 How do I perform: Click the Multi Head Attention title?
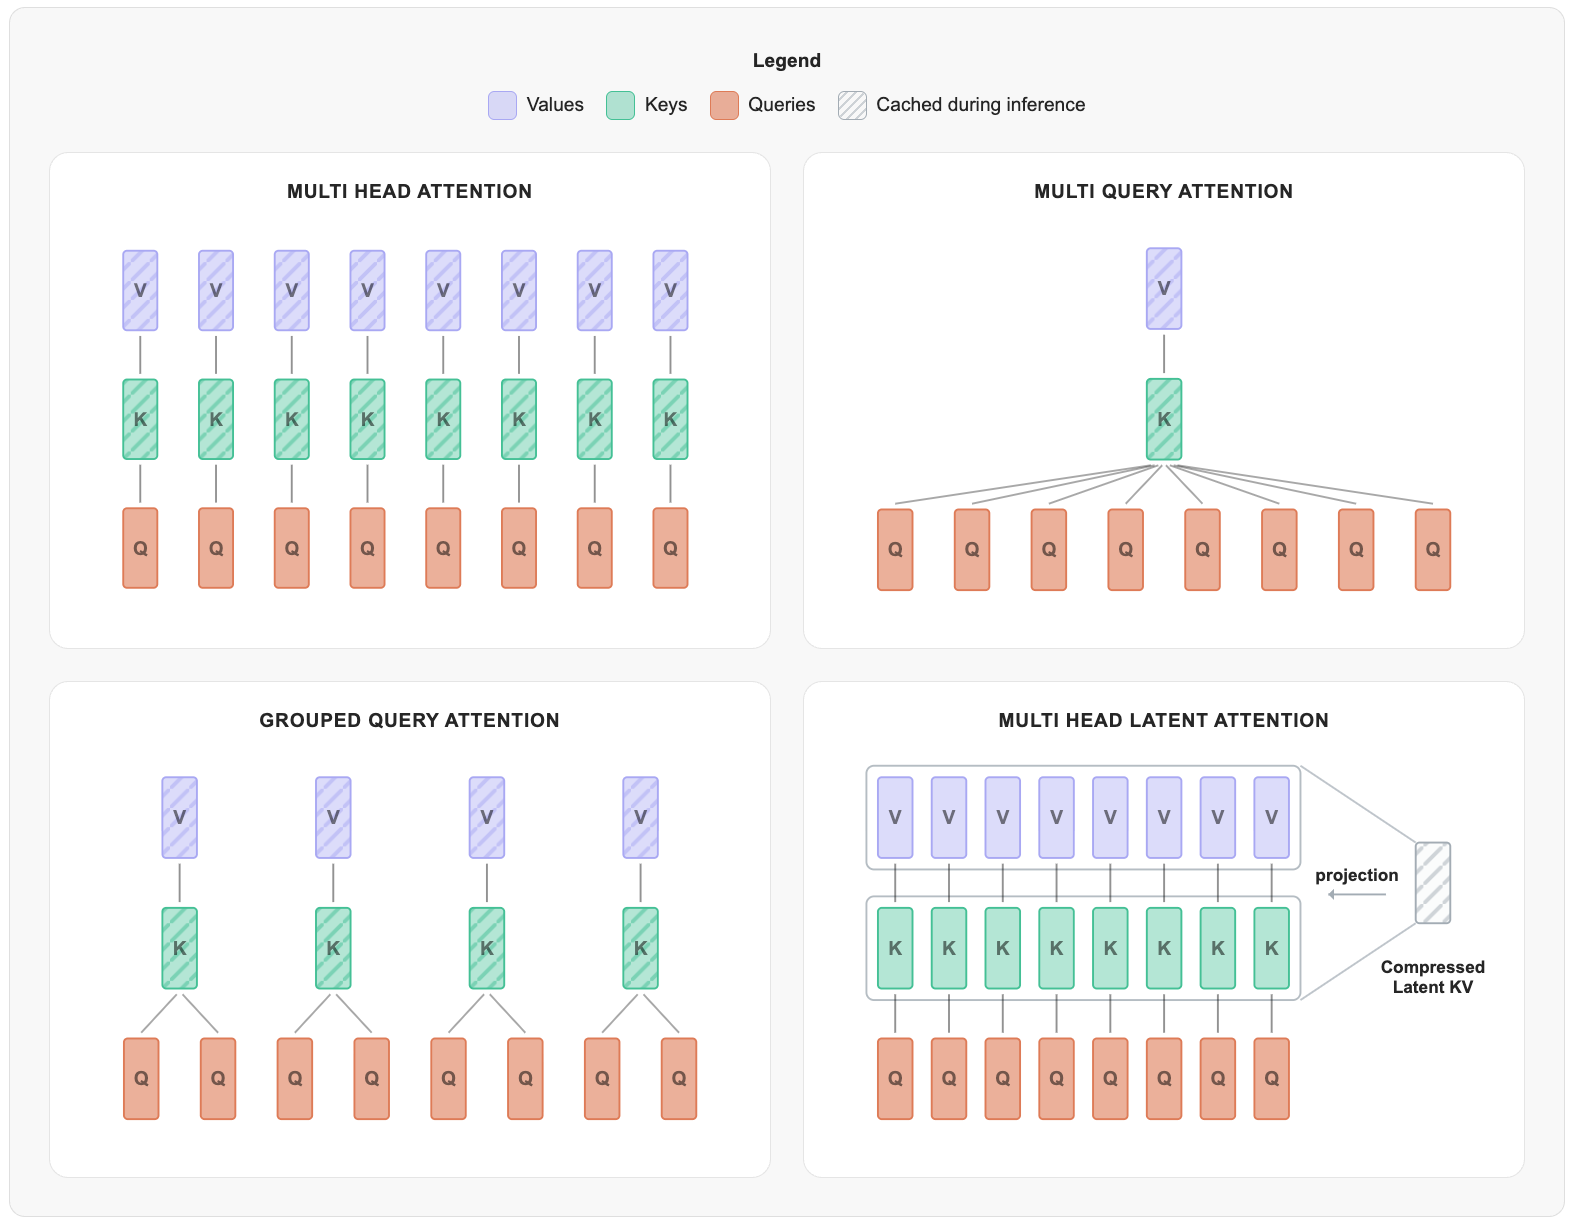409,191
